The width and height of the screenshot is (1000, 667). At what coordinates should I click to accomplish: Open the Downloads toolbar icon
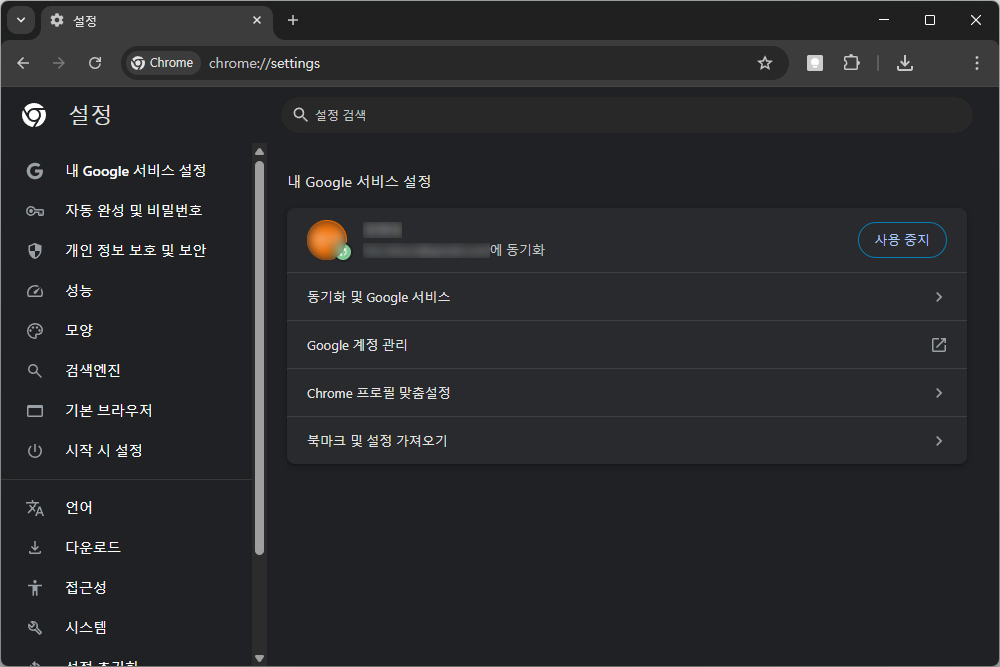coord(905,63)
